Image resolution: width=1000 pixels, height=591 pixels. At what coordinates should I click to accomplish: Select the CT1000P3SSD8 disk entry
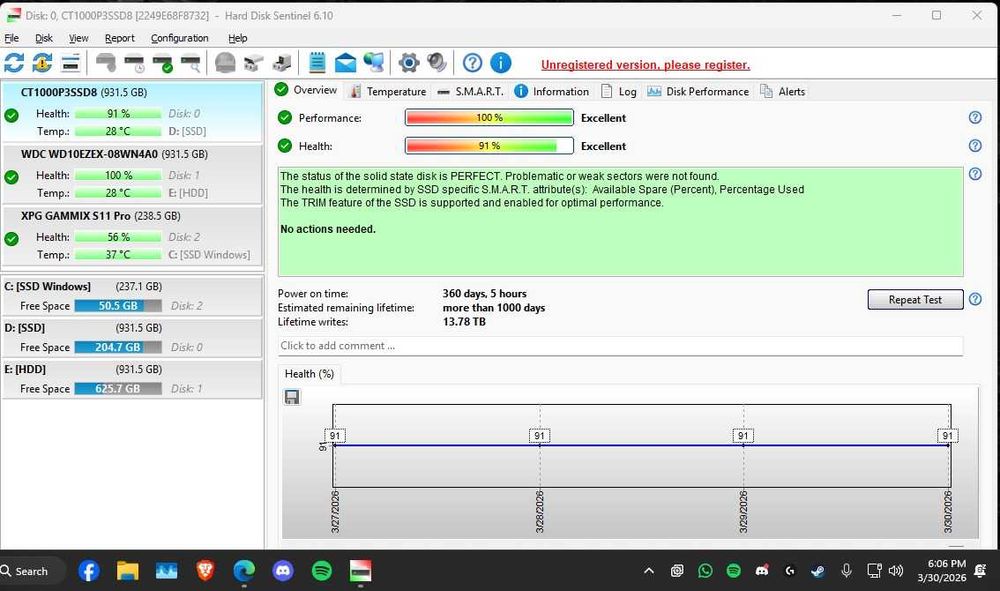coord(132,112)
